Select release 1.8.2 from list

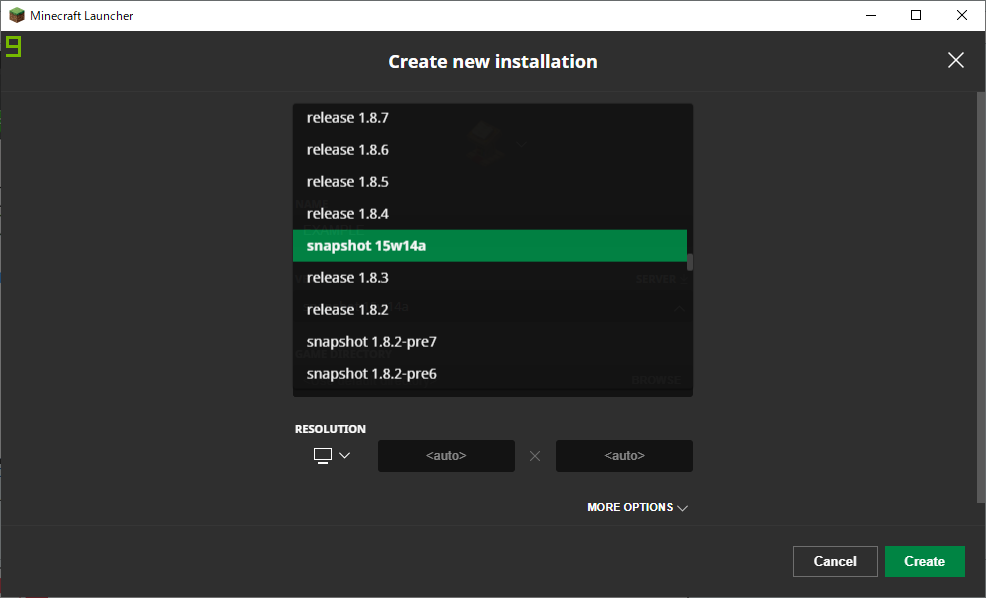[490, 310]
